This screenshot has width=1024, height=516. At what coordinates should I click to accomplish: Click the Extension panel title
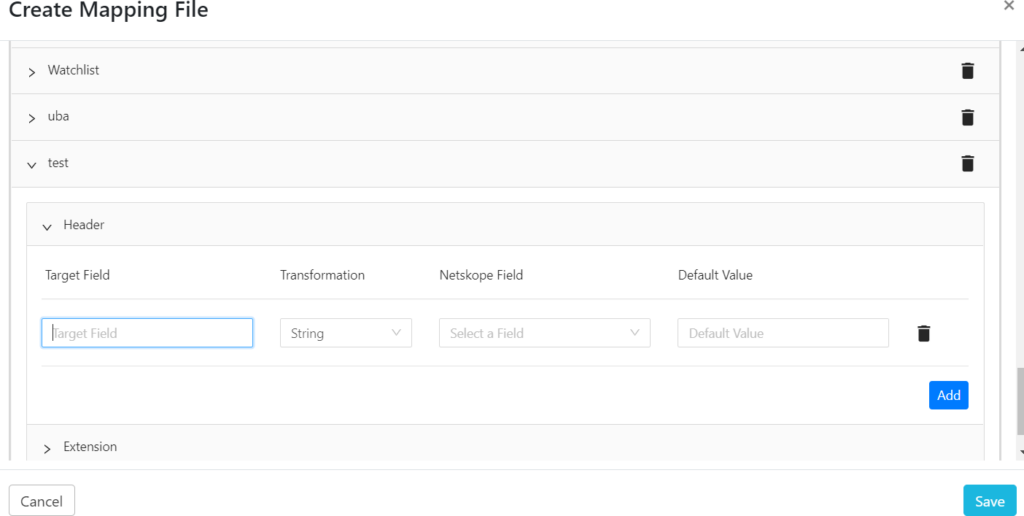(90, 447)
